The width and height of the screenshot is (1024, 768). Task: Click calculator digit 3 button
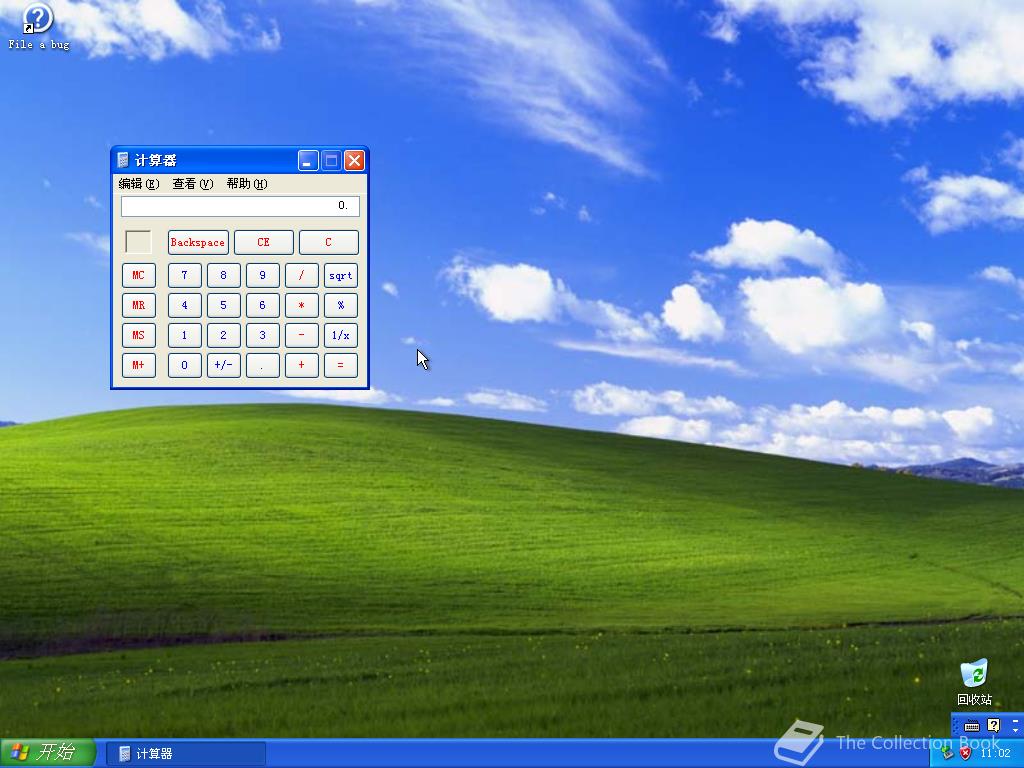pos(263,336)
